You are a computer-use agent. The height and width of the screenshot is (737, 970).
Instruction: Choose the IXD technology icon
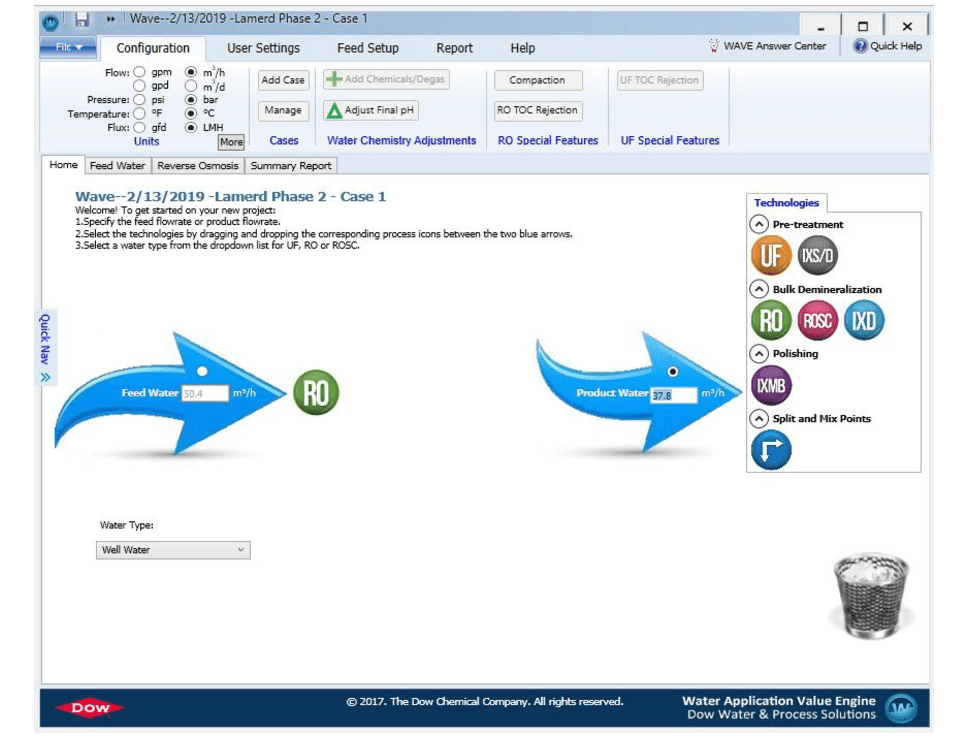pyautogui.click(x=864, y=321)
